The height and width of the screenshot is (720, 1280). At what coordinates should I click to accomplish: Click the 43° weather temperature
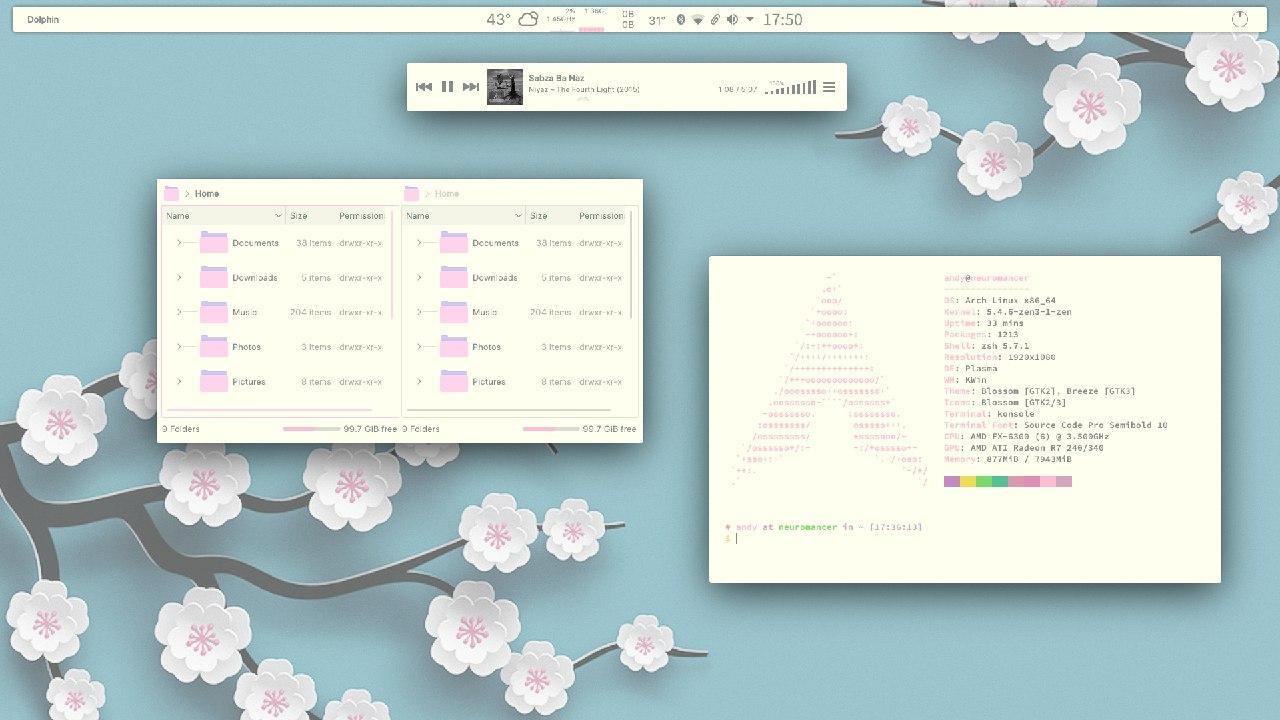coord(498,19)
